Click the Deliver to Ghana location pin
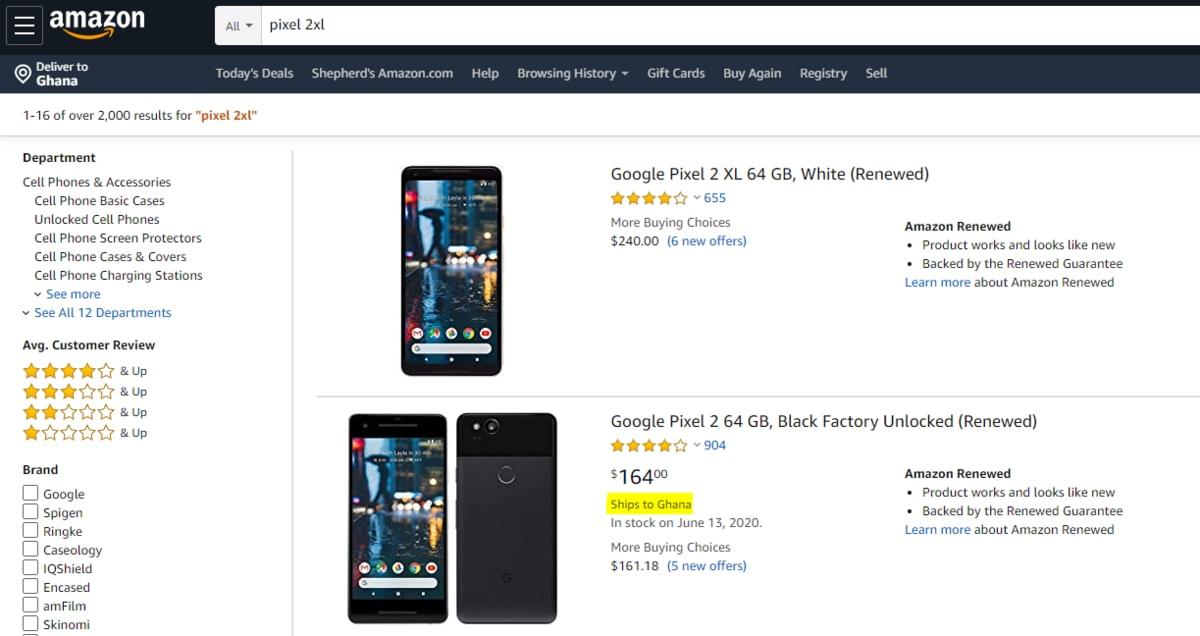Viewport: 1200px width, 636px height. [22, 73]
